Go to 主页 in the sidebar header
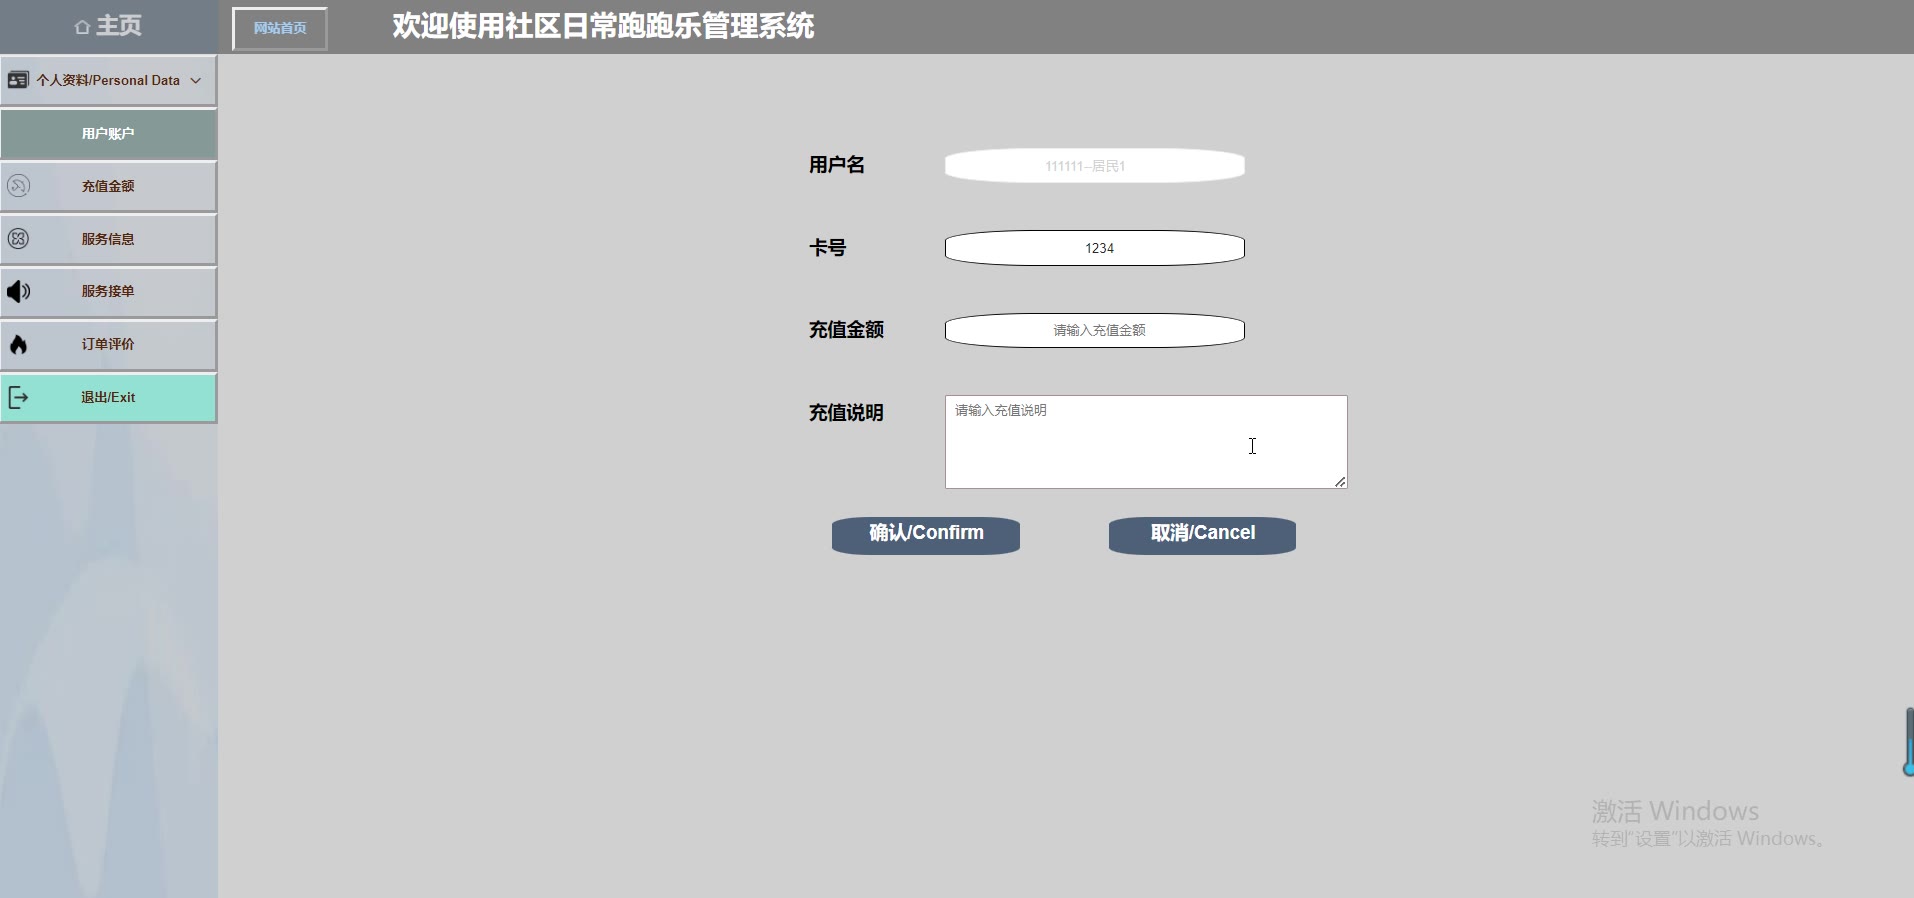This screenshot has height=898, width=1914. pos(119,26)
